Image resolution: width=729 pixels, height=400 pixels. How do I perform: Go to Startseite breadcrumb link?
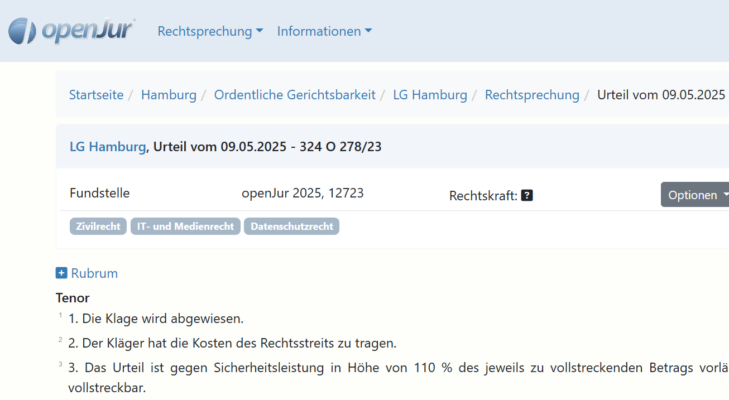tap(96, 95)
